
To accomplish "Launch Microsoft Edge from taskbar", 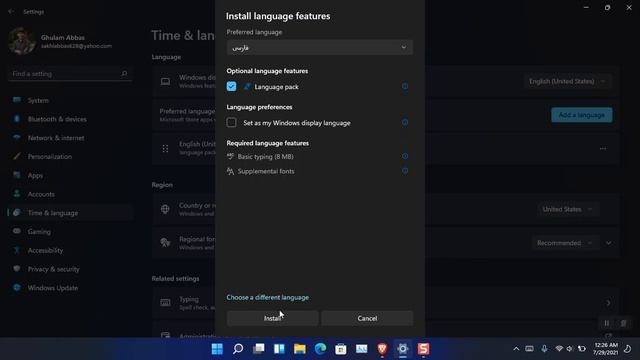I will point(320,349).
